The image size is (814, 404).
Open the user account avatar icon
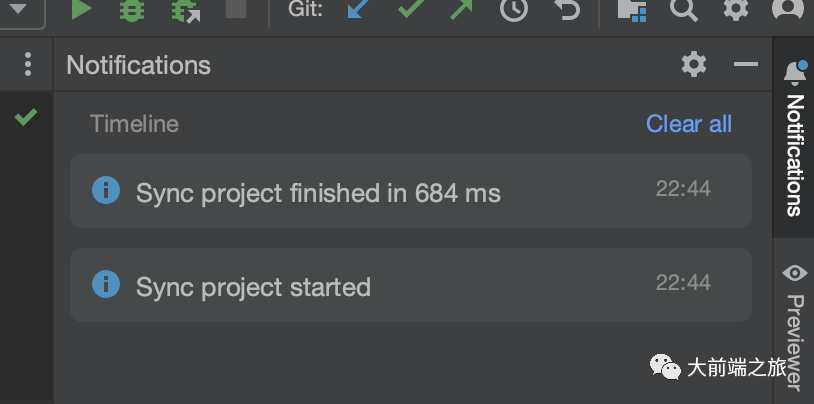789,8
